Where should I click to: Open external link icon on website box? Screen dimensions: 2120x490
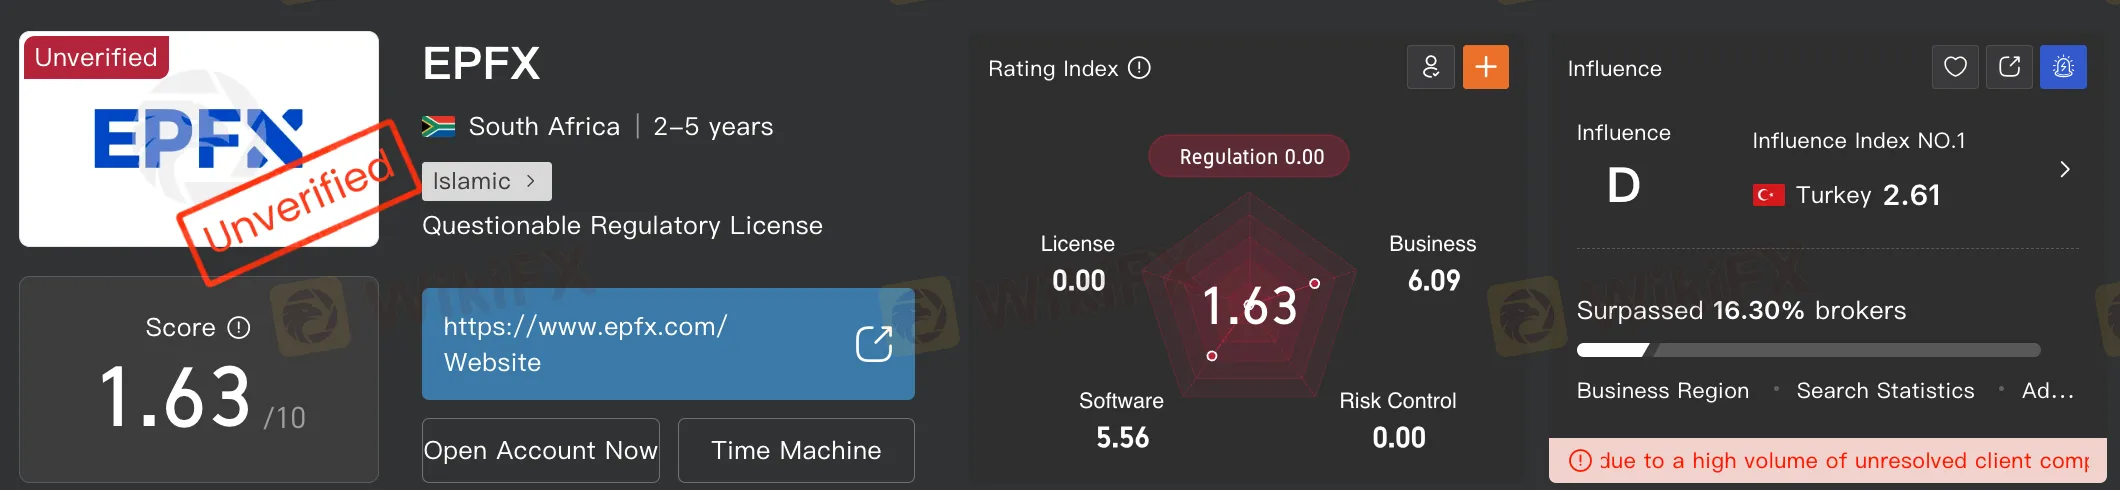(x=873, y=343)
